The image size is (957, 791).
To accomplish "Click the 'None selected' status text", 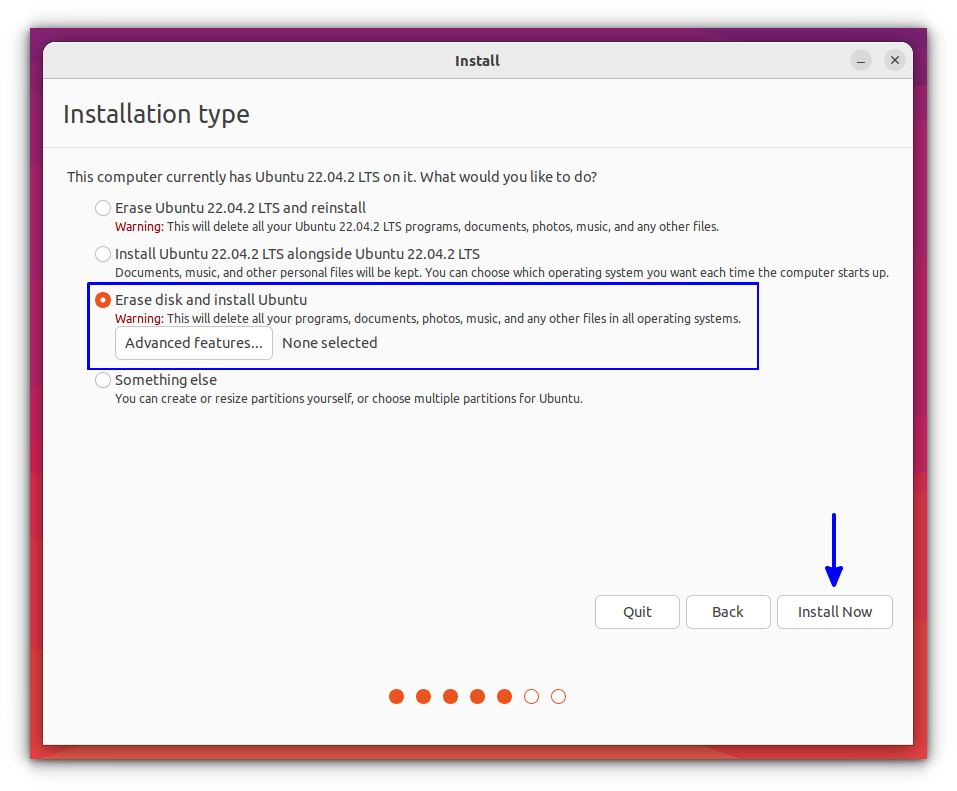I will coord(330,343).
